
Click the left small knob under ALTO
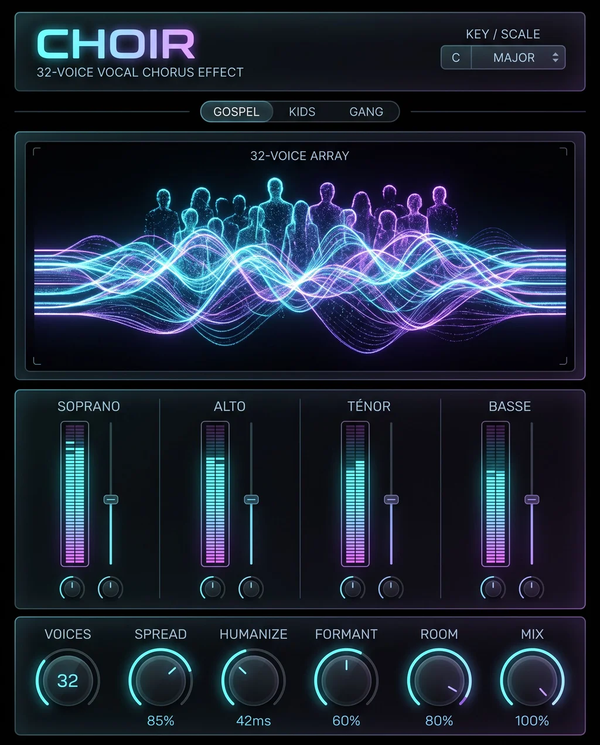coord(212,589)
